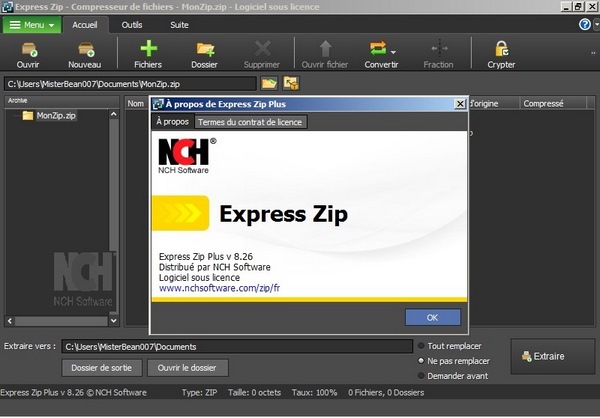Click Dossier de sortie button
600x418 pixels.
click(x=102, y=367)
